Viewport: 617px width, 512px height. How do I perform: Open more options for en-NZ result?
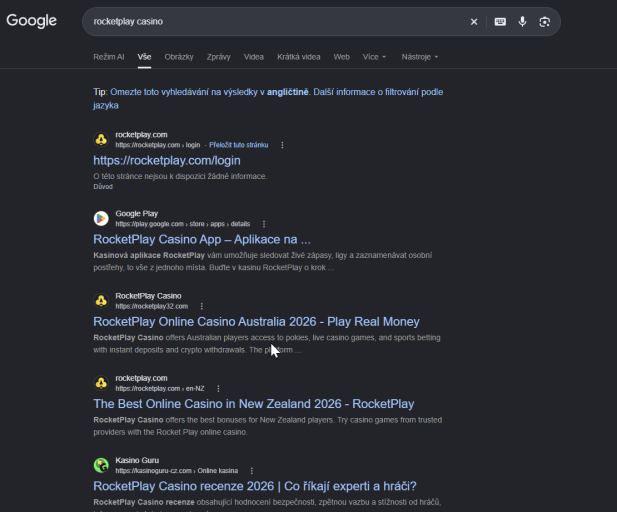tap(218, 388)
